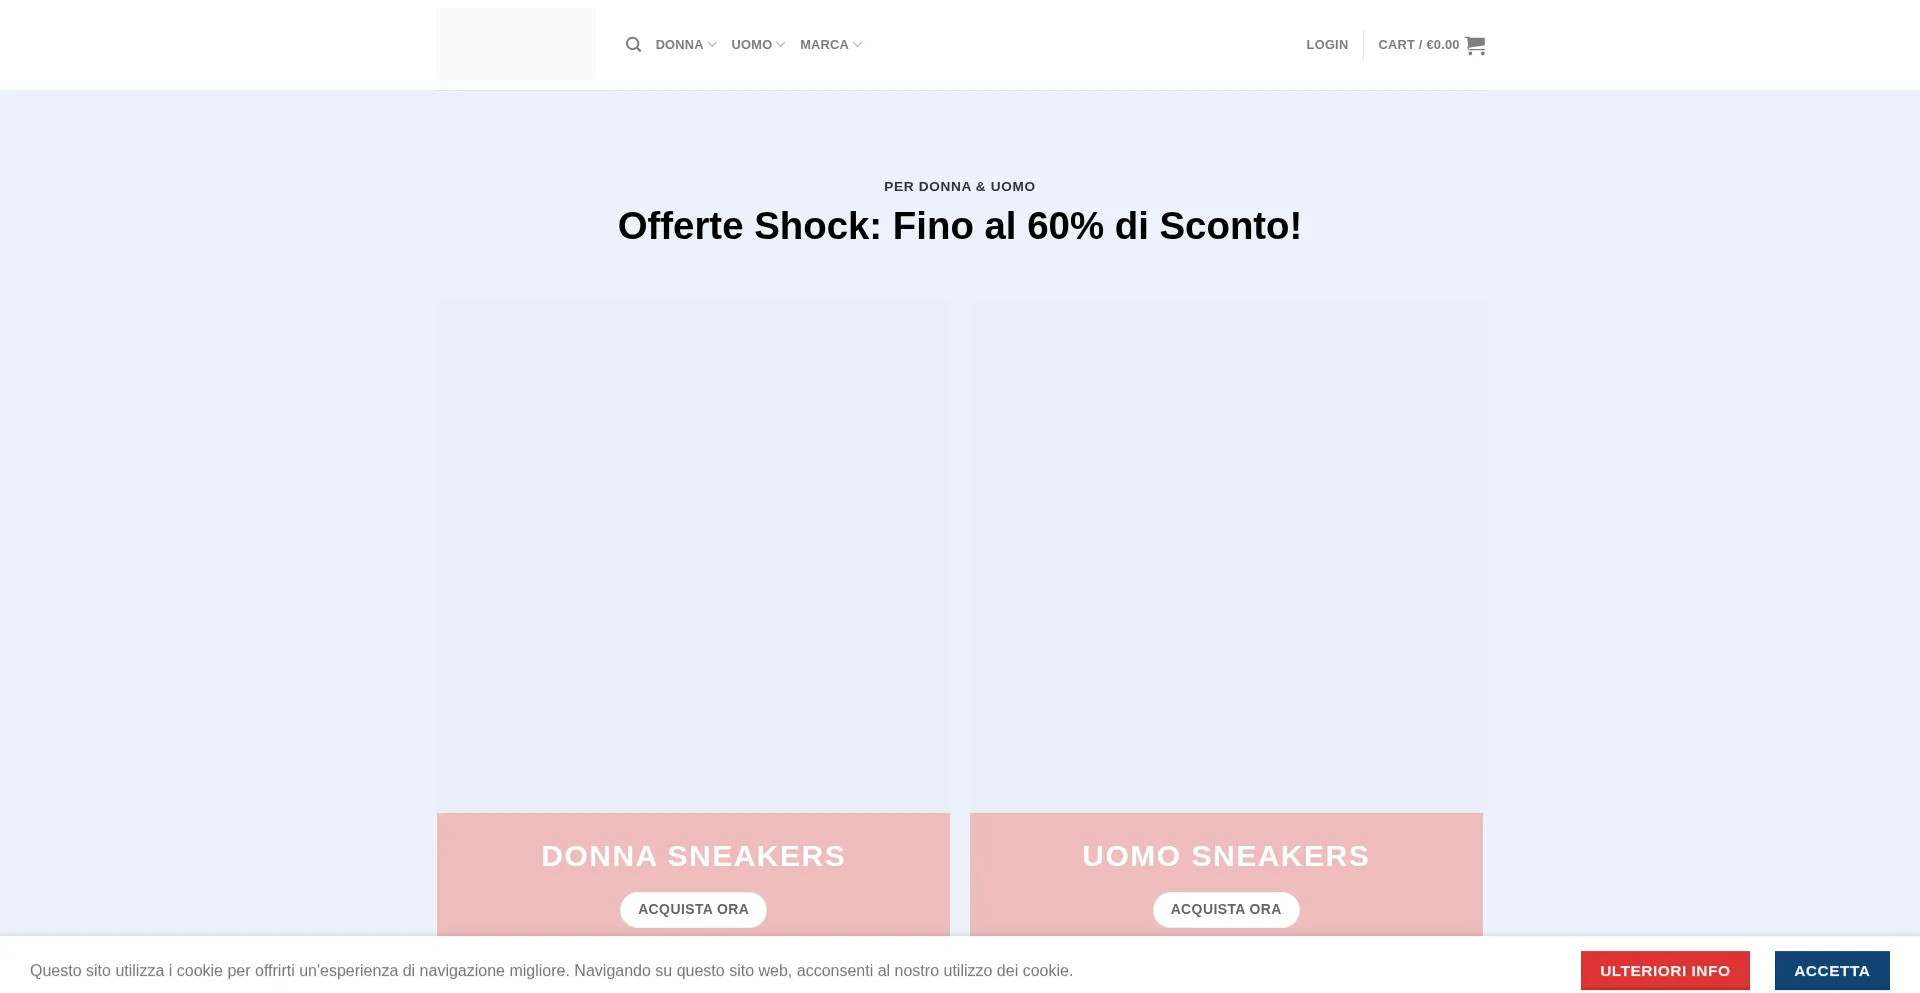The width and height of the screenshot is (1920, 993).
Task: Expand the Donna dropdown chevron
Action: click(712, 45)
